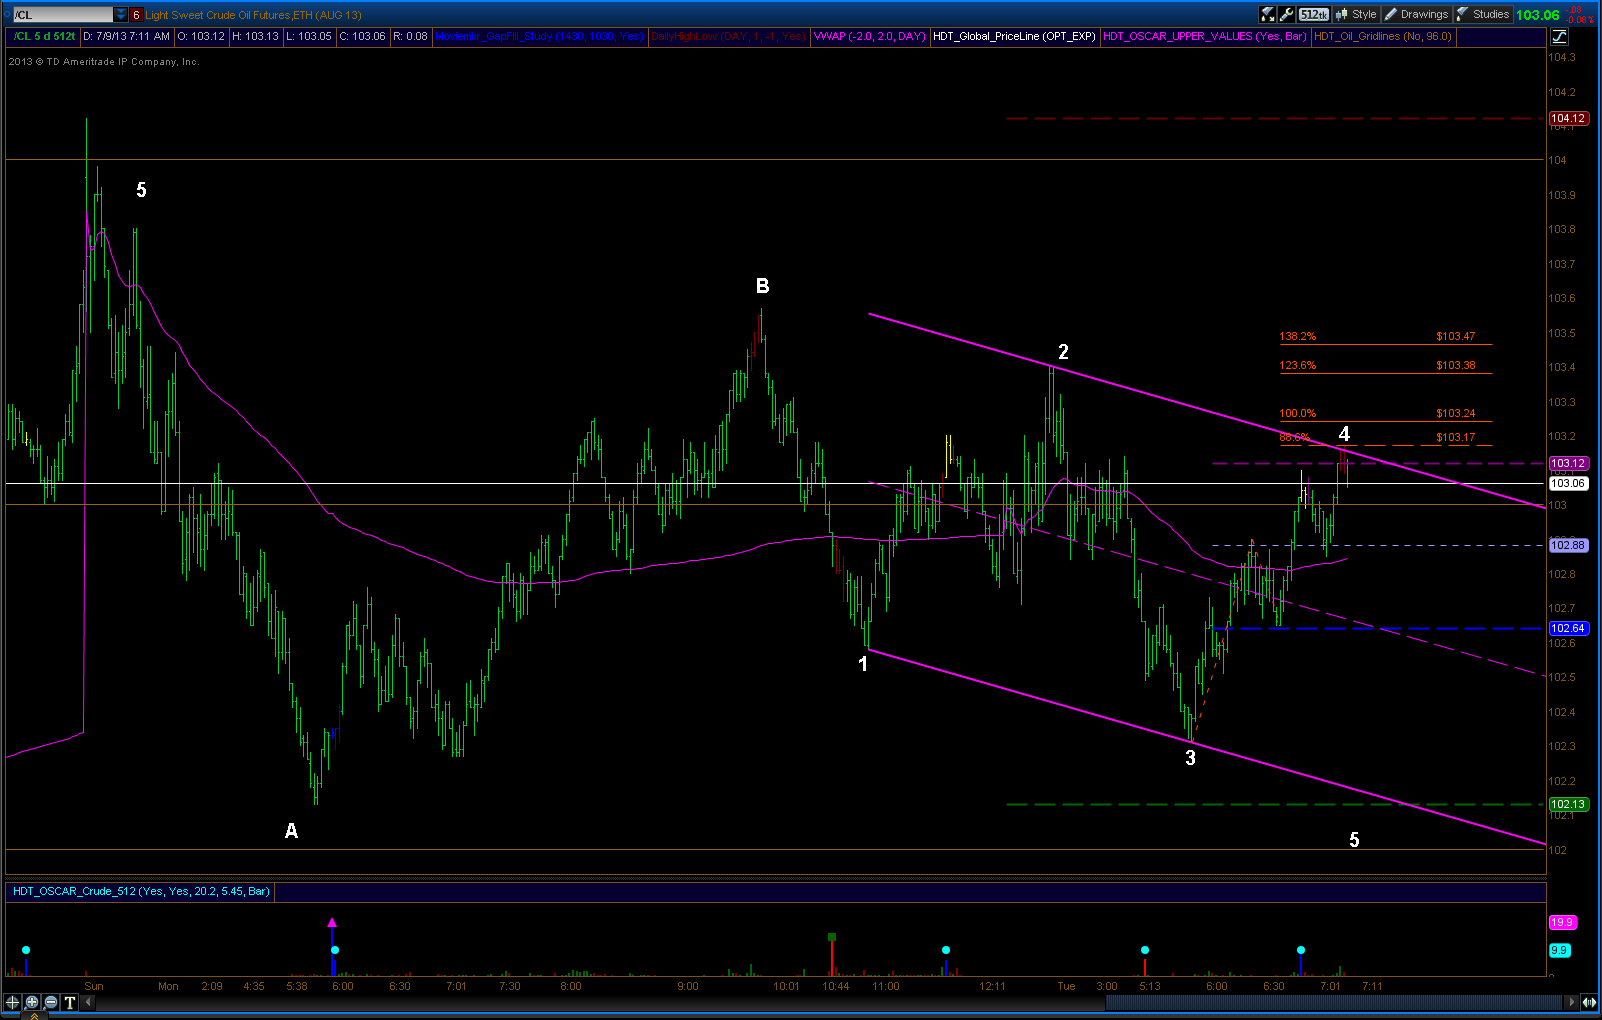Click the 104.12 red price bubble

point(1568,118)
